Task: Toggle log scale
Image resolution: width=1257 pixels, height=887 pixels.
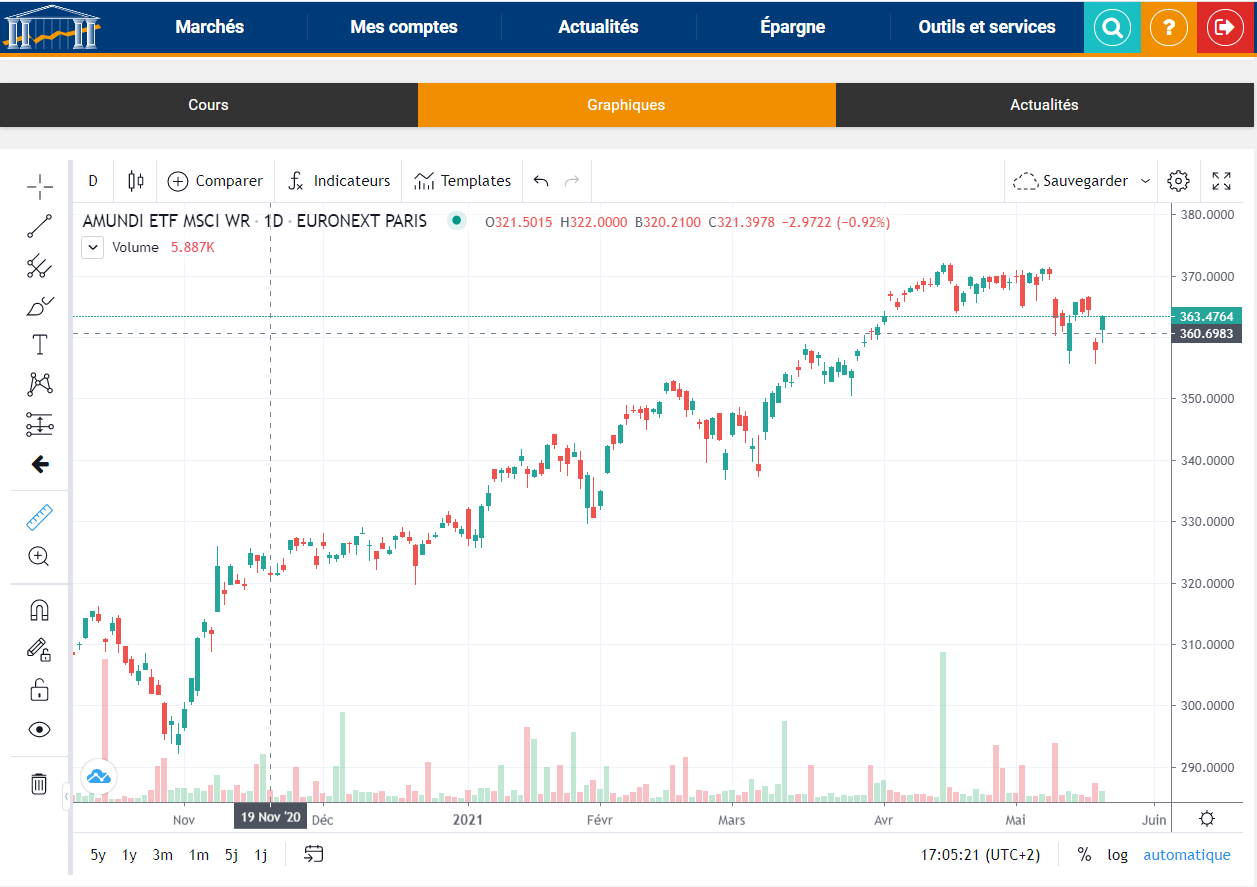Action: point(1117,855)
